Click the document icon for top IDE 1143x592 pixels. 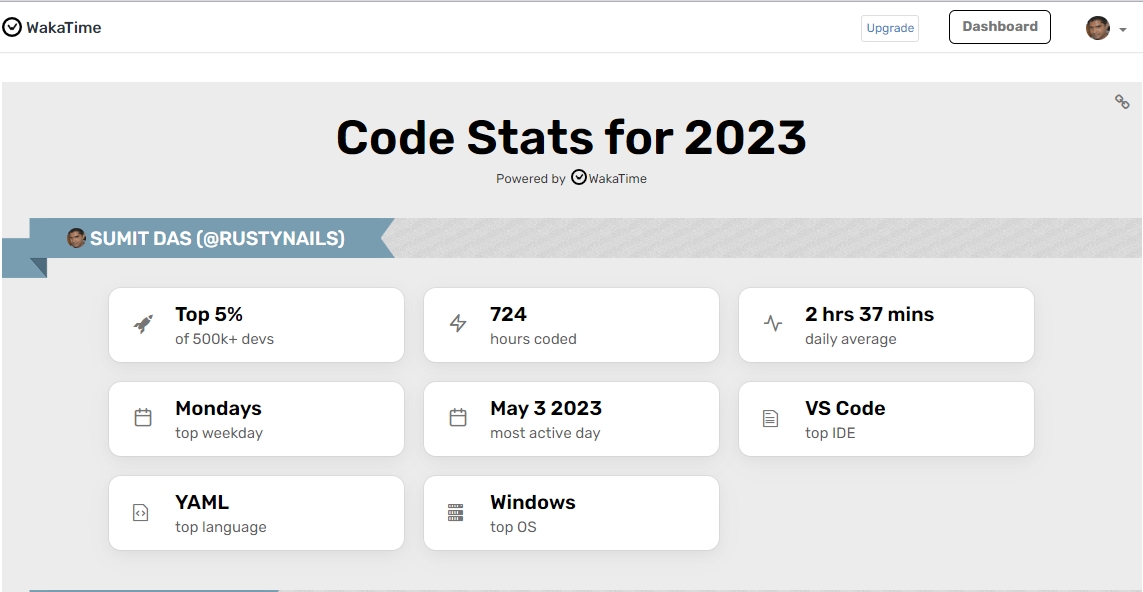(x=771, y=418)
